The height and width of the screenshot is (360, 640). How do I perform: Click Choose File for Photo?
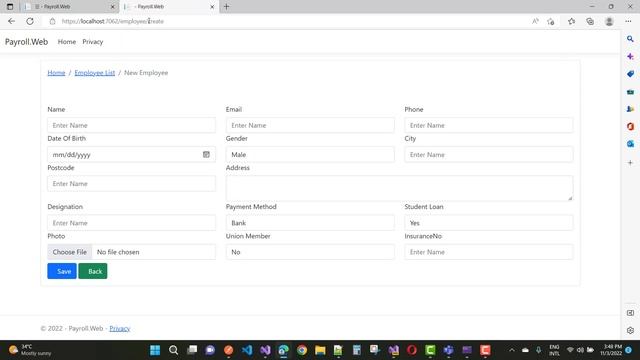[70, 252]
